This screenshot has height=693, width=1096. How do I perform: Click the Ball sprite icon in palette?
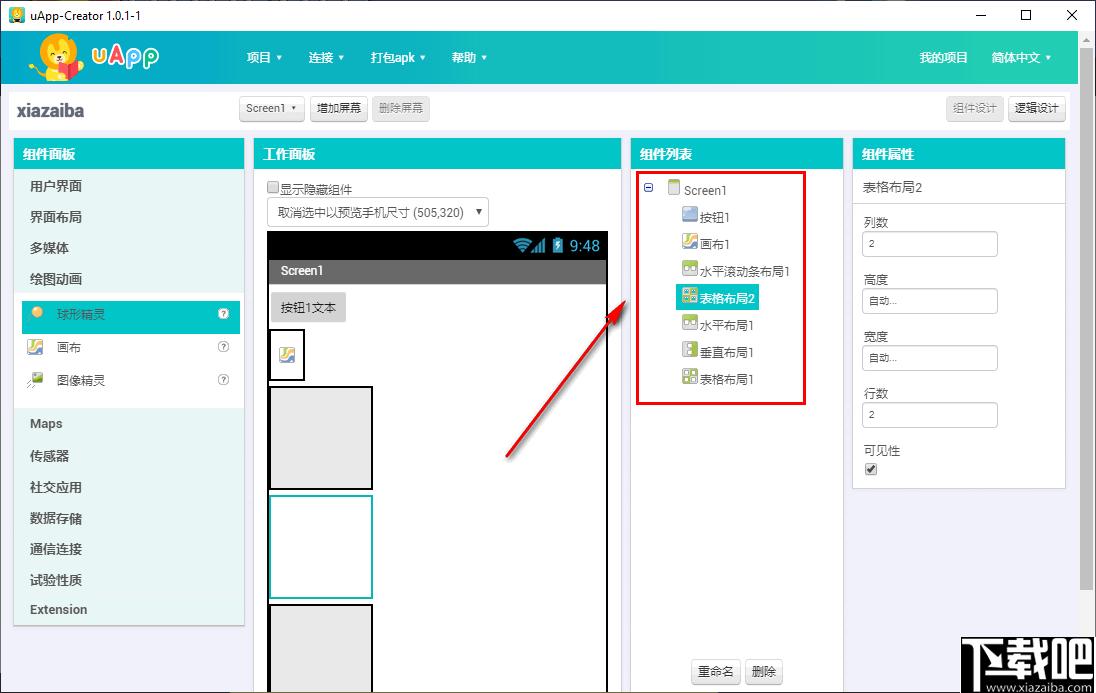[38, 313]
